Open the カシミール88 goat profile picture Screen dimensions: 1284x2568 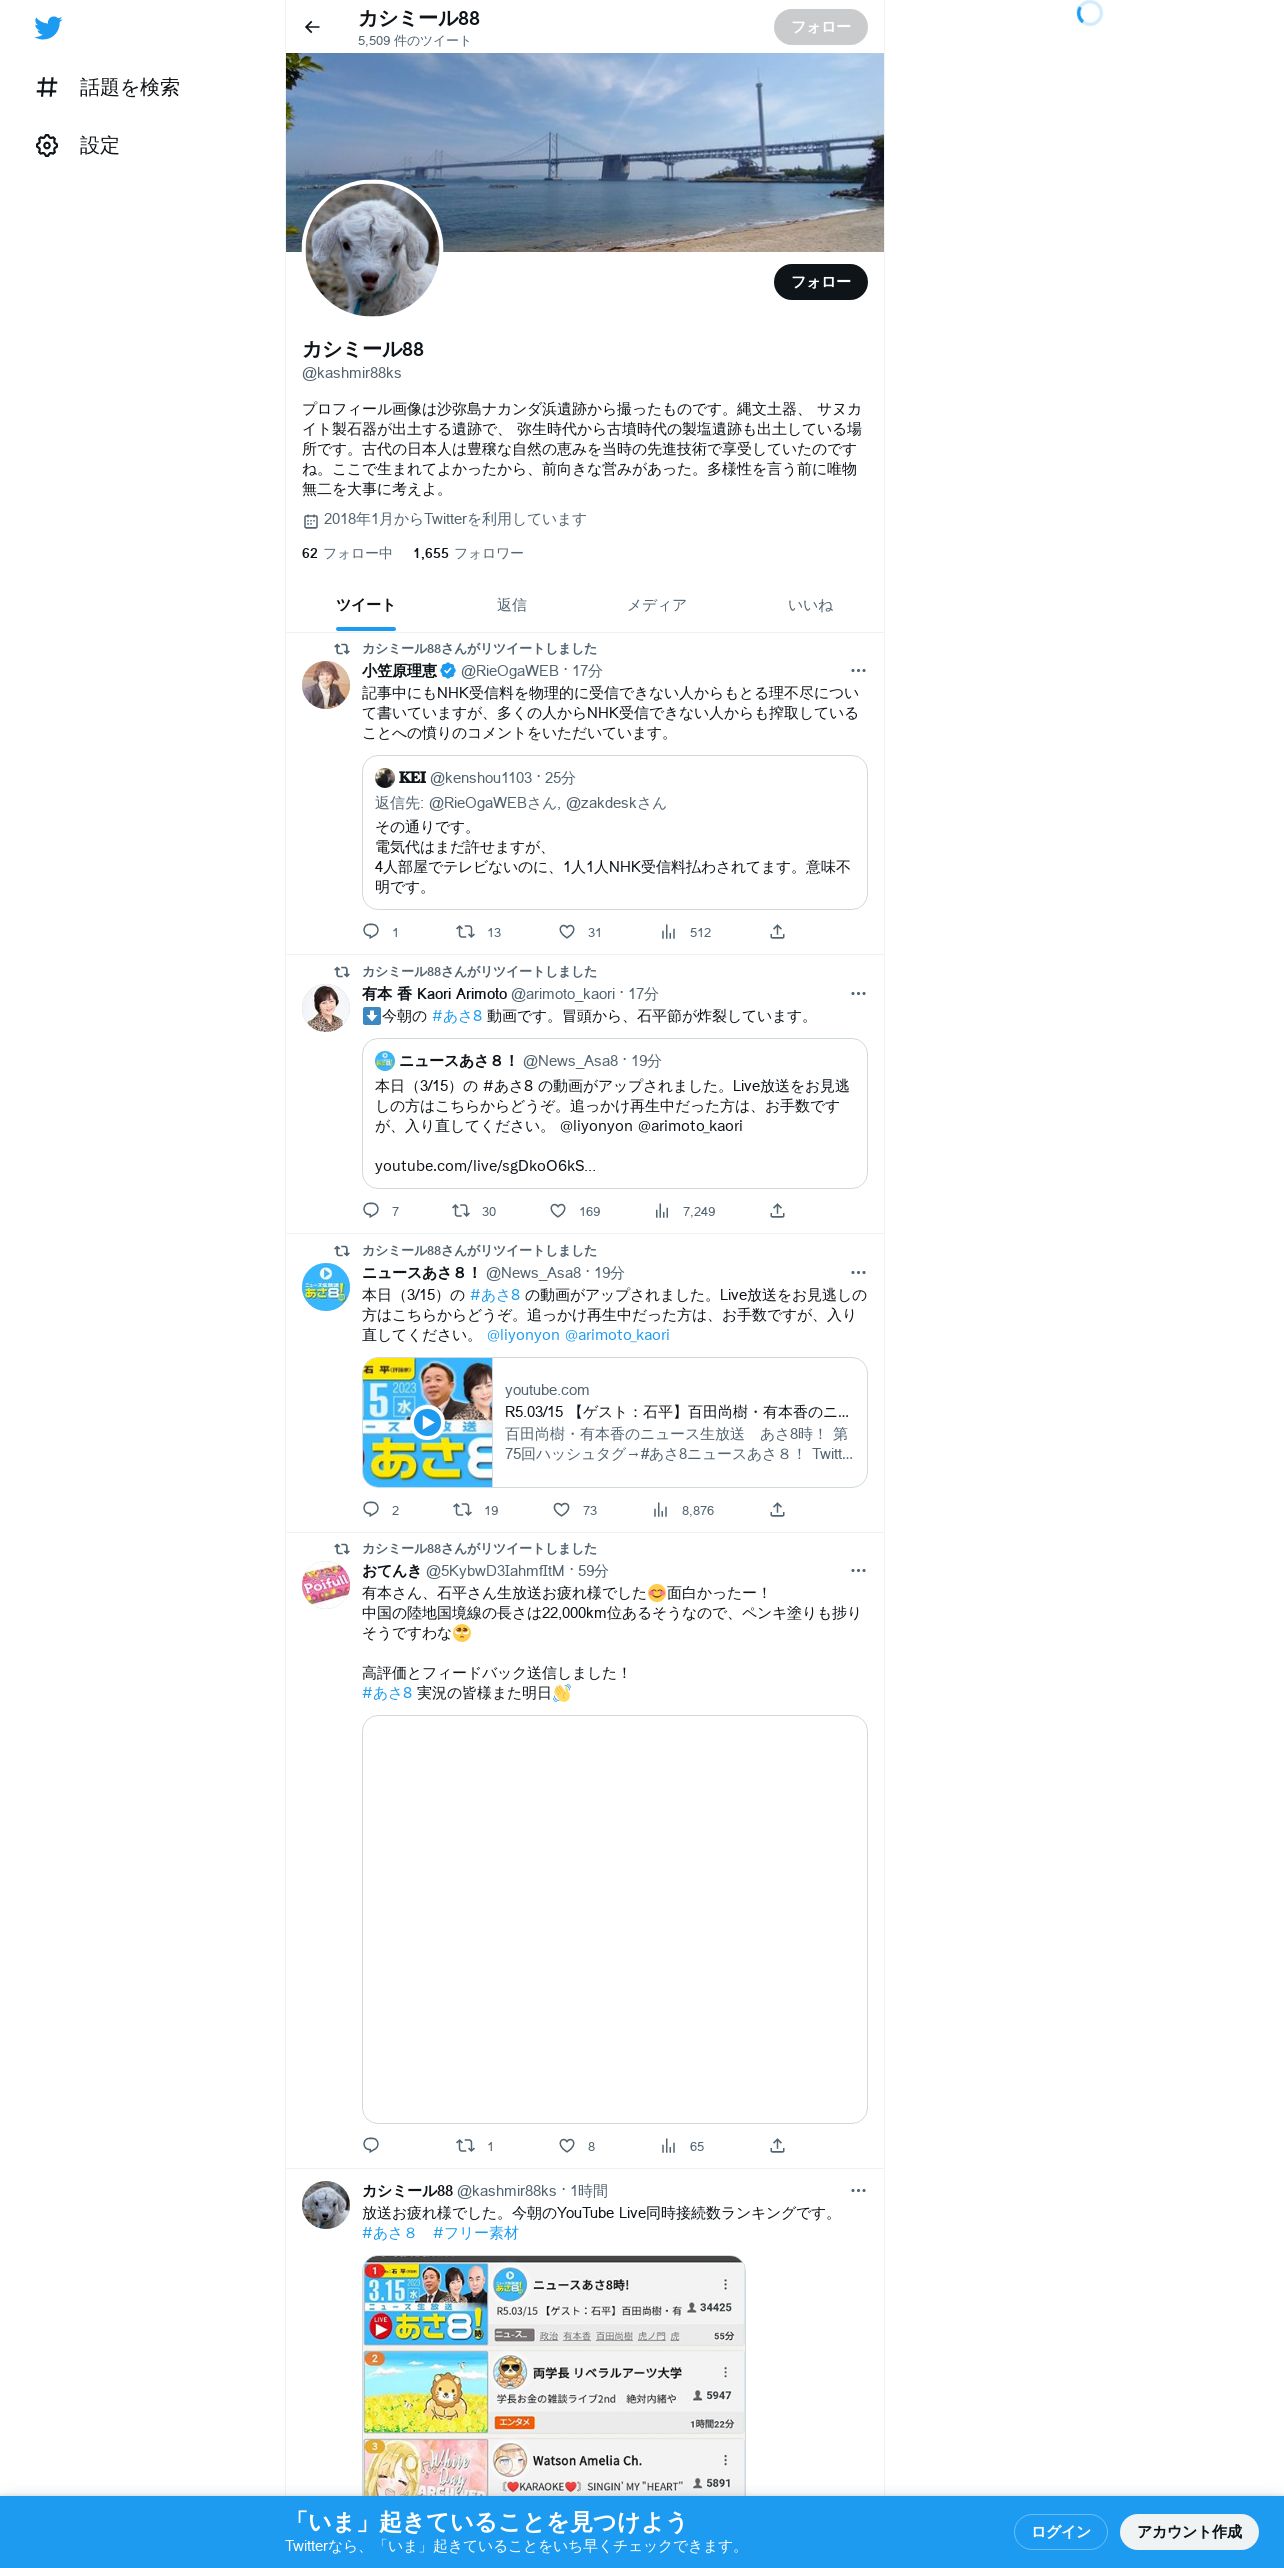(x=372, y=250)
